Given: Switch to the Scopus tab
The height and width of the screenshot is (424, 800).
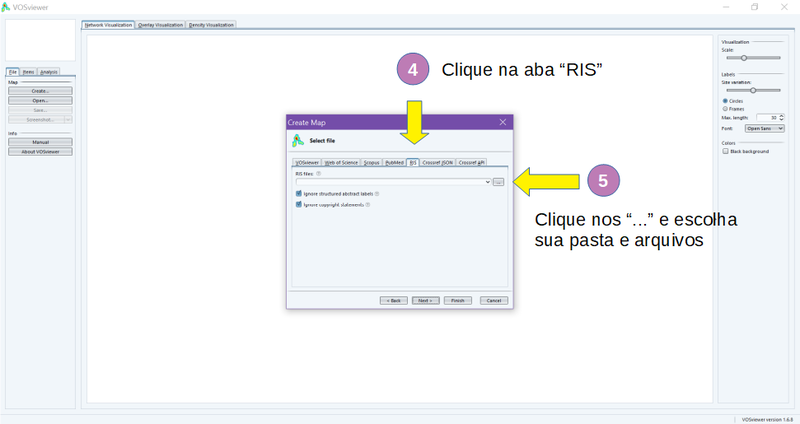Looking at the screenshot, I should [x=371, y=162].
